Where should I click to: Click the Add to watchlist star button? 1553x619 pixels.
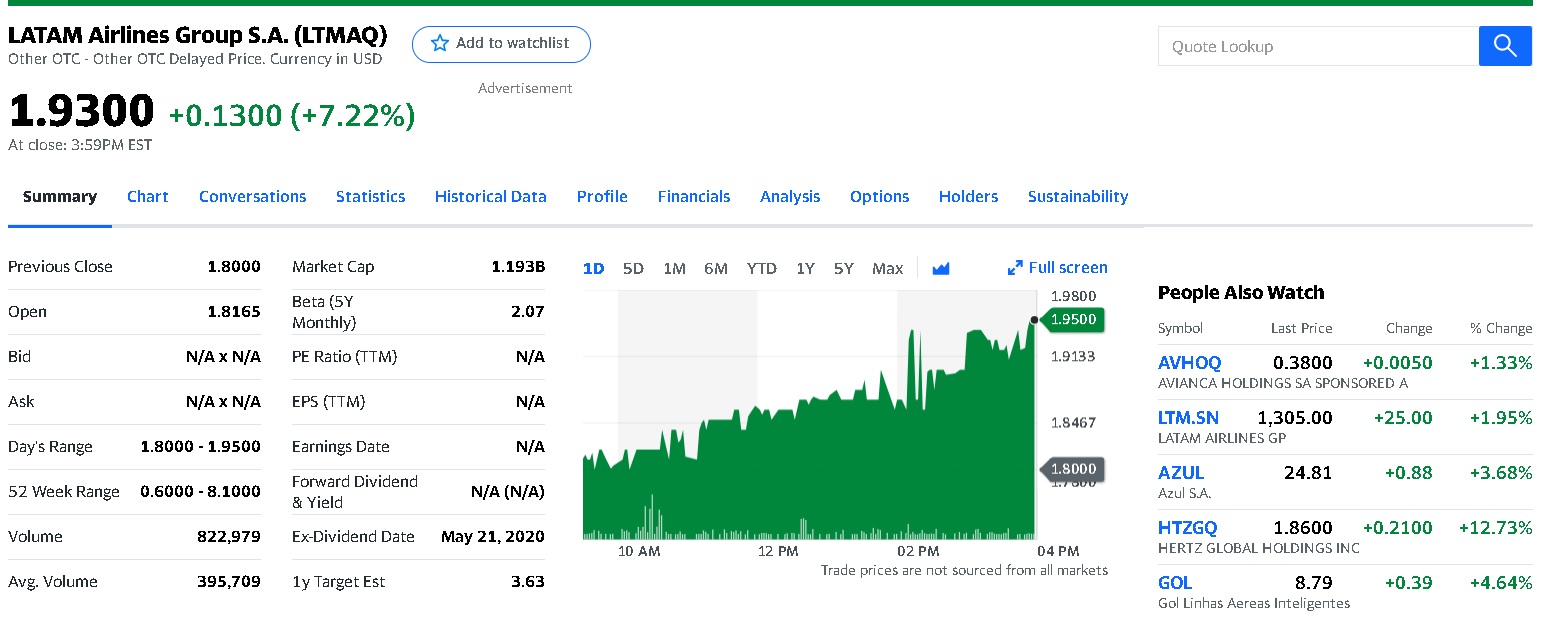click(x=501, y=44)
